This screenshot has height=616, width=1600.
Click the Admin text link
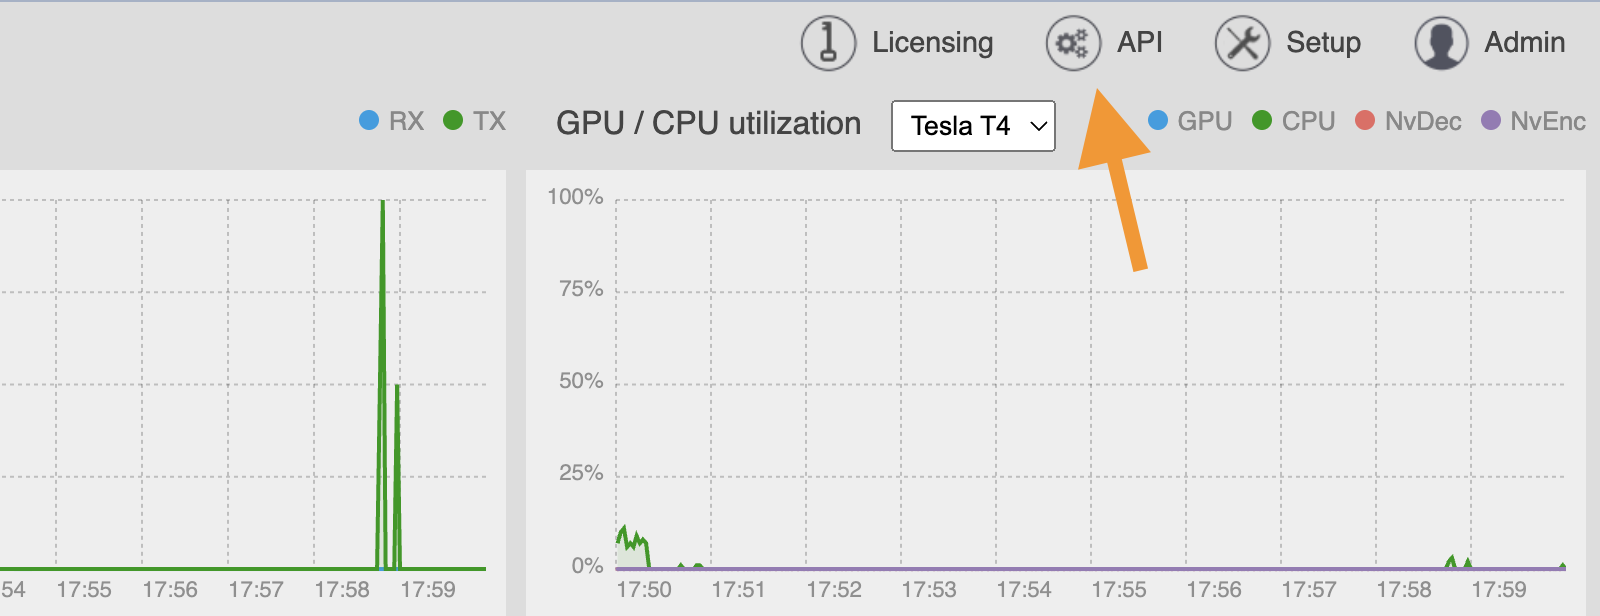(x=1524, y=42)
